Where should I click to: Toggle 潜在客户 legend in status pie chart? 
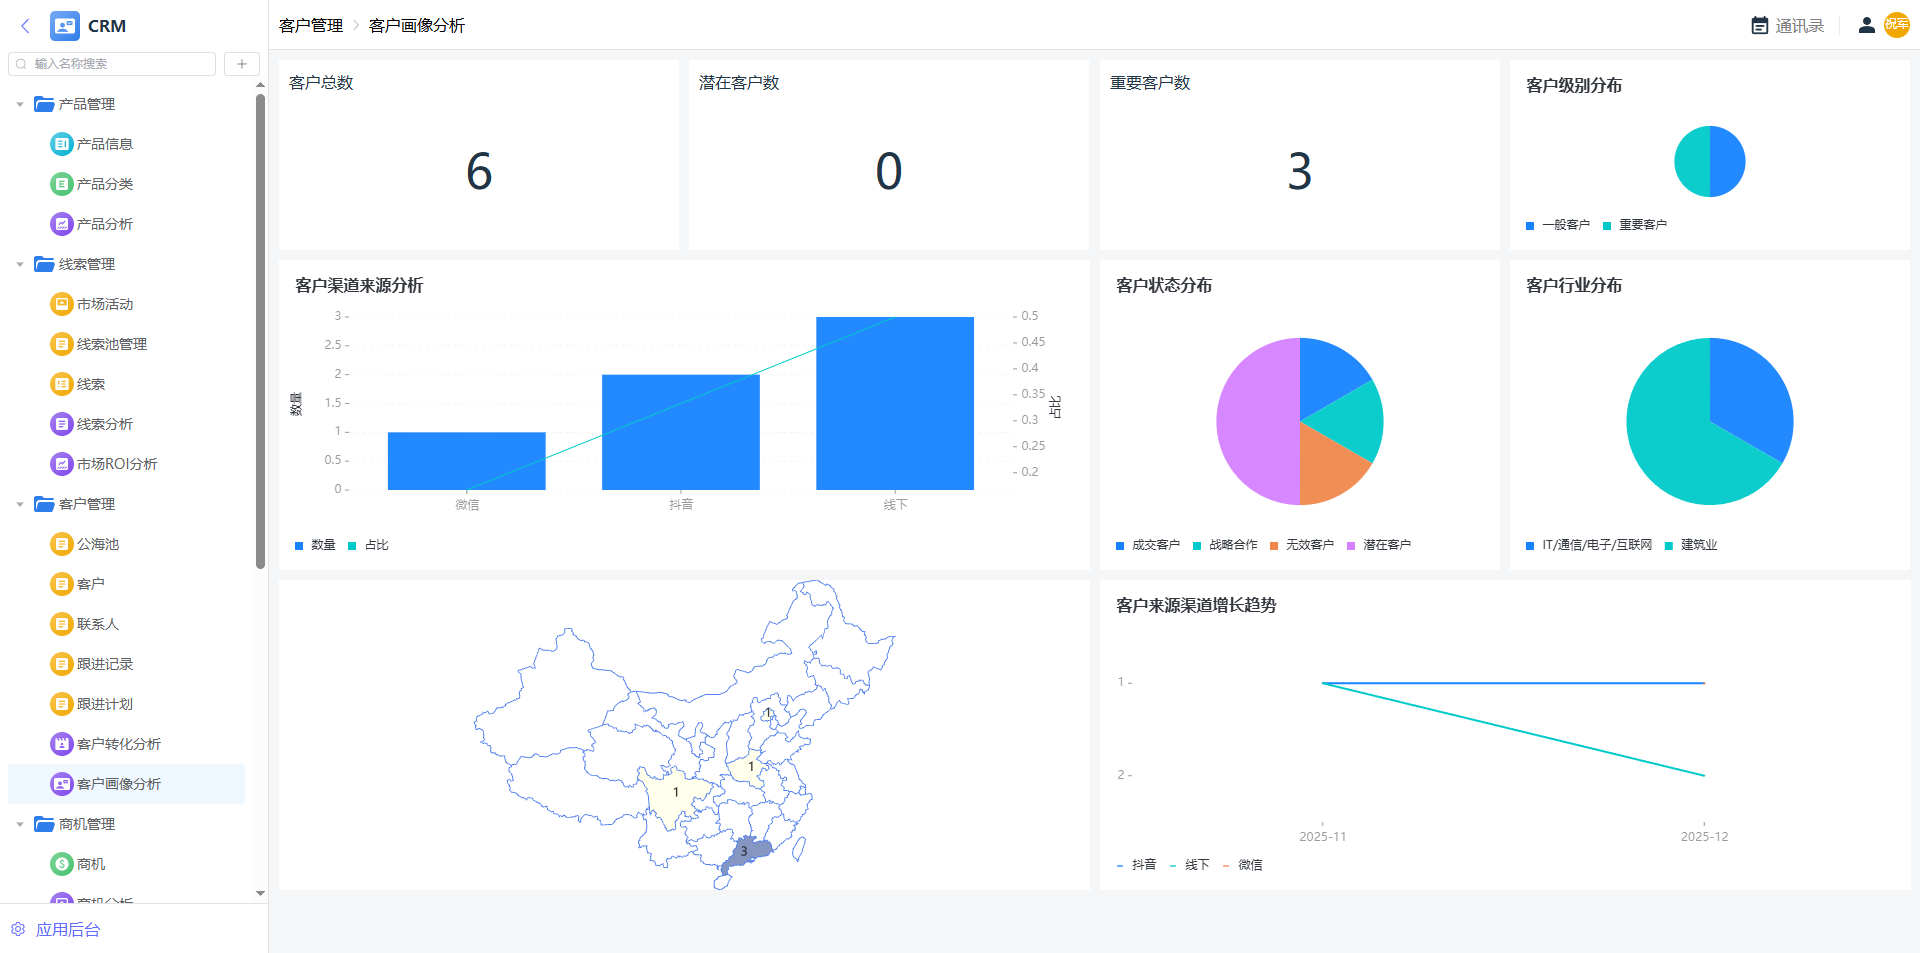click(1378, 545)
